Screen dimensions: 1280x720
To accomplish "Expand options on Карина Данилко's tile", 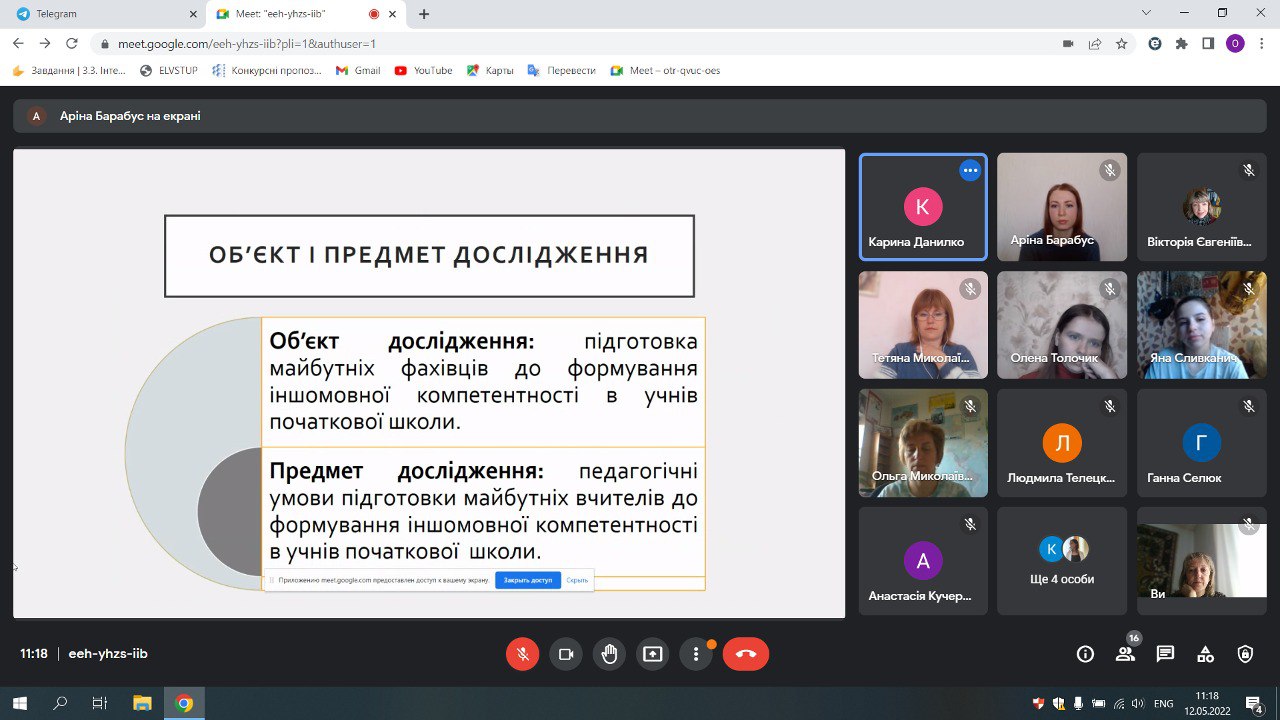I will coord(969,170).
